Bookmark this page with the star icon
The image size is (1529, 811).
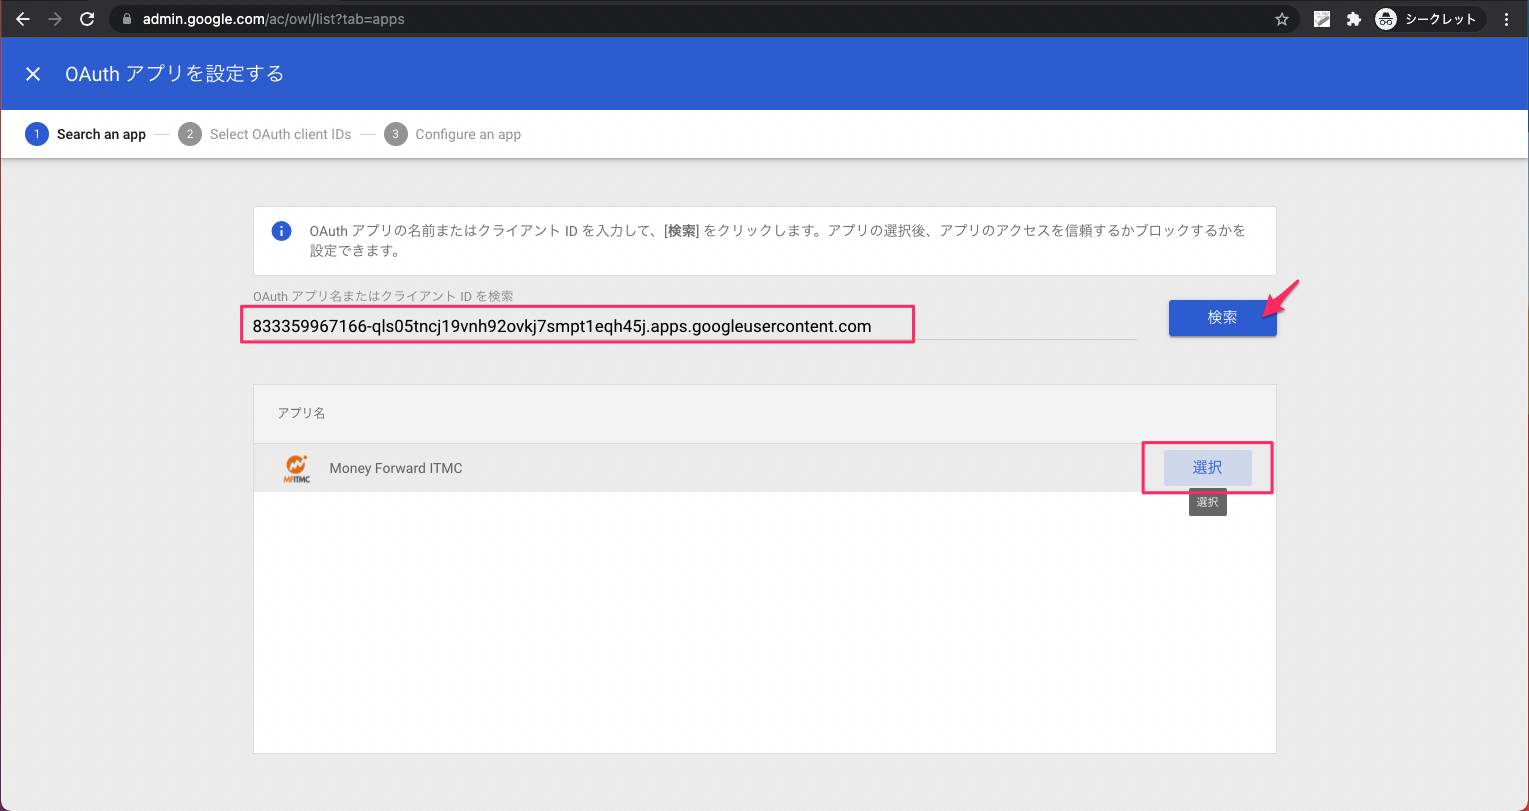pos(1282,19)
